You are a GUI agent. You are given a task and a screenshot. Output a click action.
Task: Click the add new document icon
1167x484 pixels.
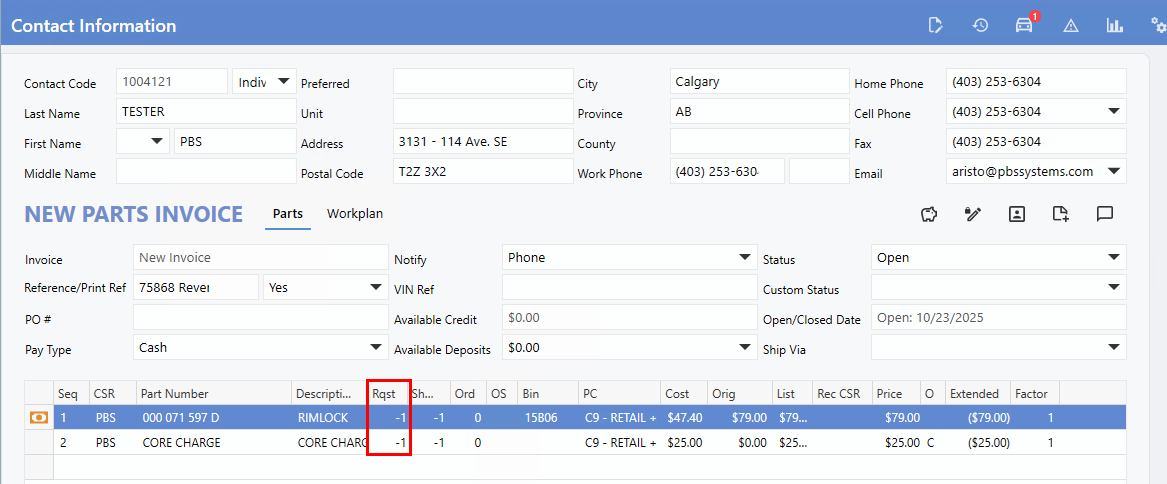coord(1060,213)
